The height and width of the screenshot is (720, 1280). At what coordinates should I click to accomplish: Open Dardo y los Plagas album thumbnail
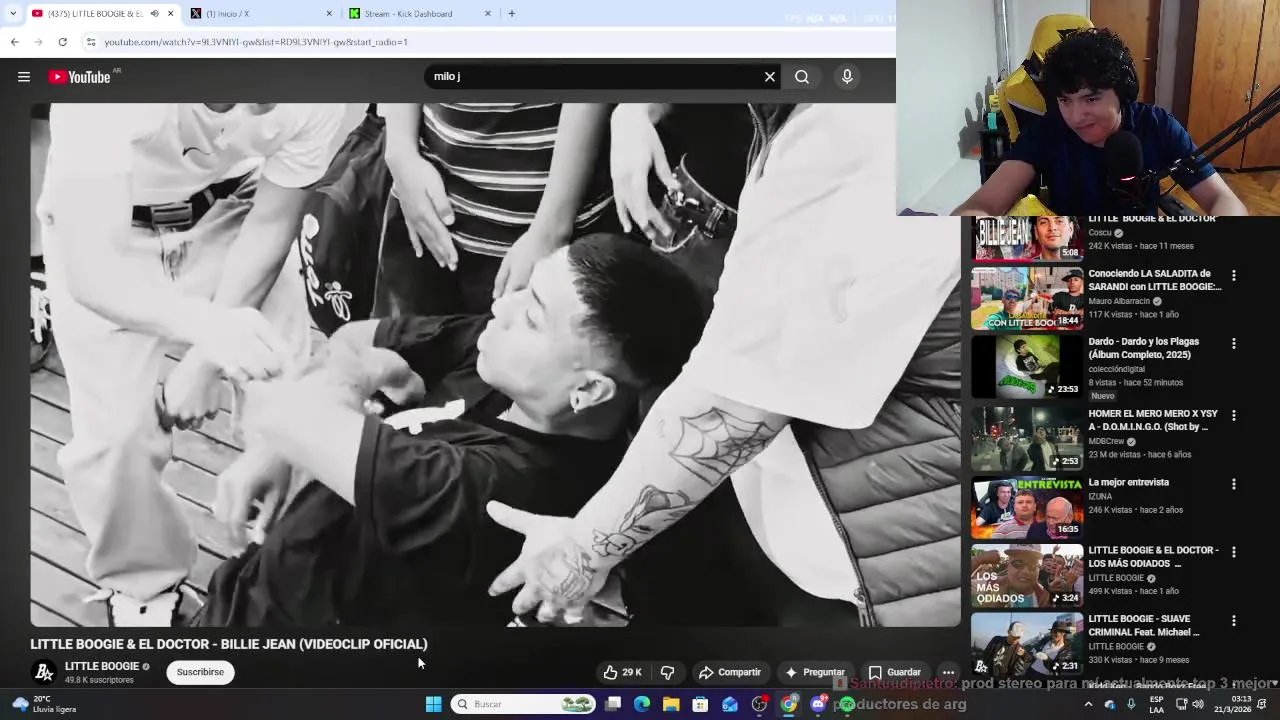(x=1027, y=366)
